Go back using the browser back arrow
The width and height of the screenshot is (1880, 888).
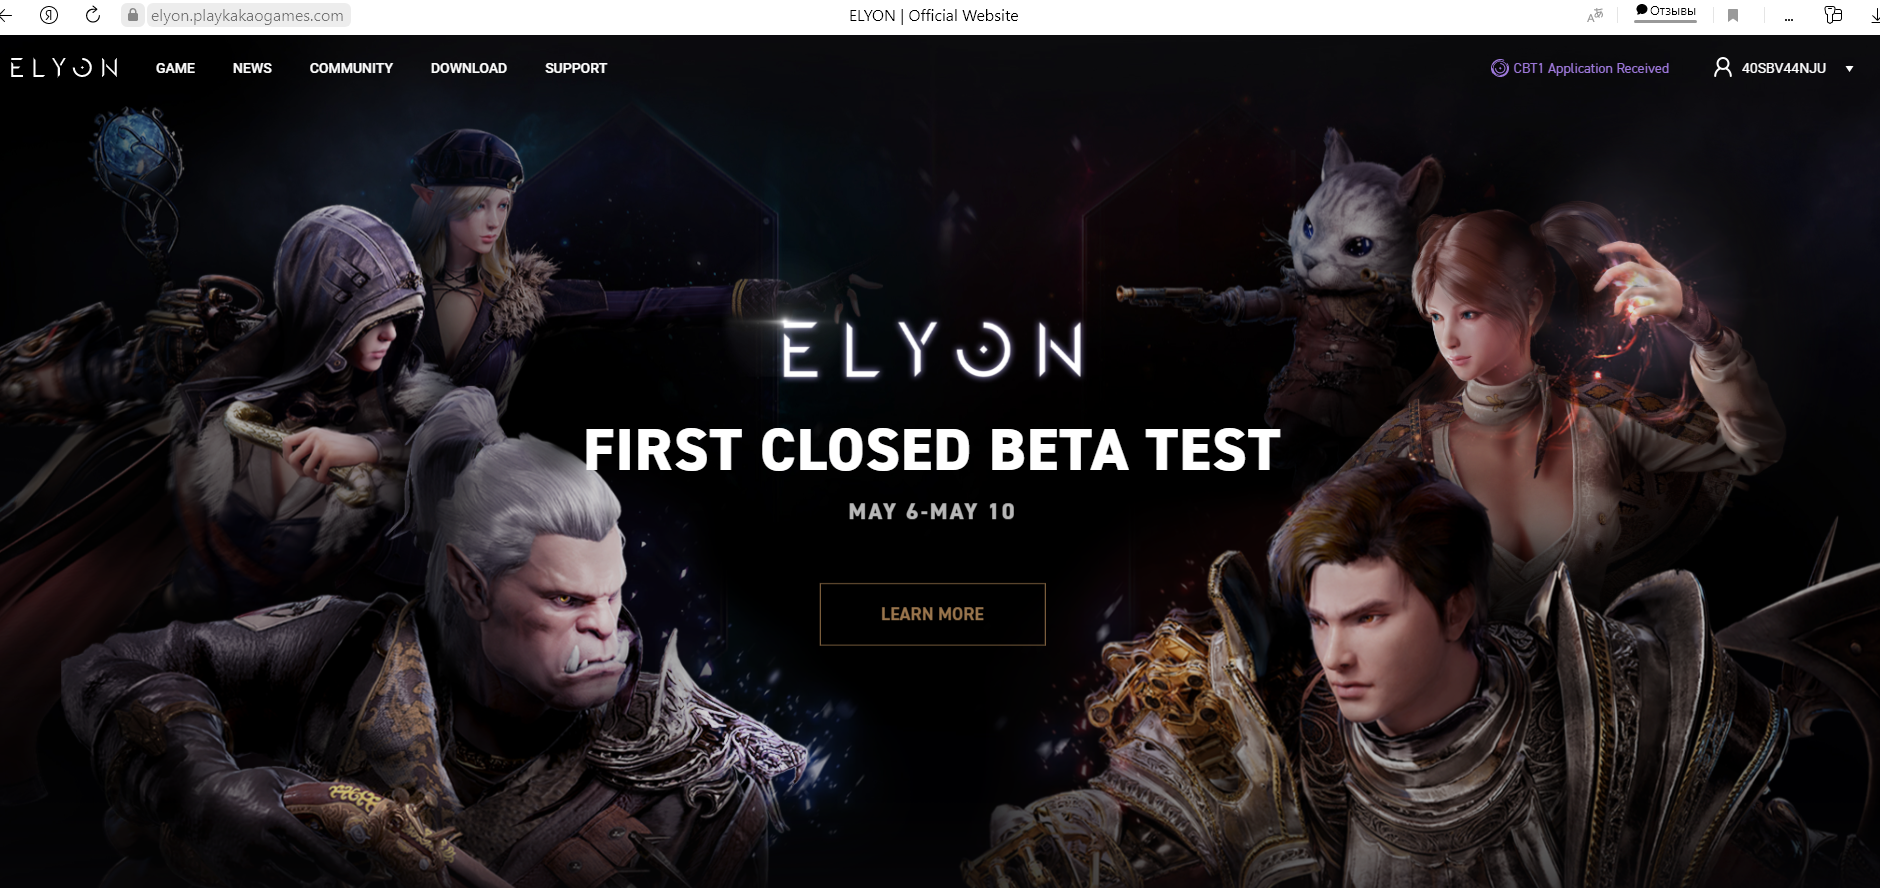[x=6, y=15]
